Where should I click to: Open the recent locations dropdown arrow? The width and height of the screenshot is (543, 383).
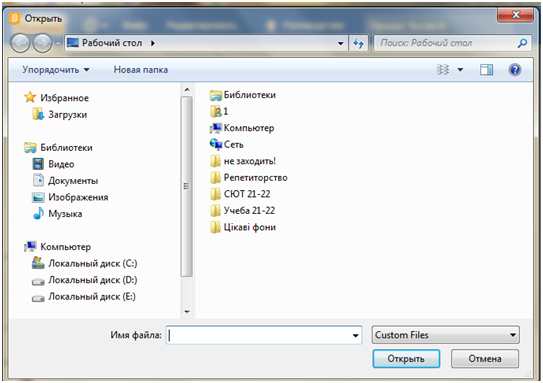pos(58,43)
